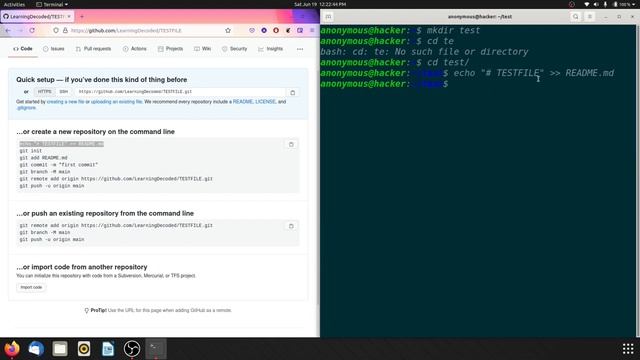Click the 'git commit -m "first commit"' line
The width and height of the screenshot is (640, 360).
59,165
